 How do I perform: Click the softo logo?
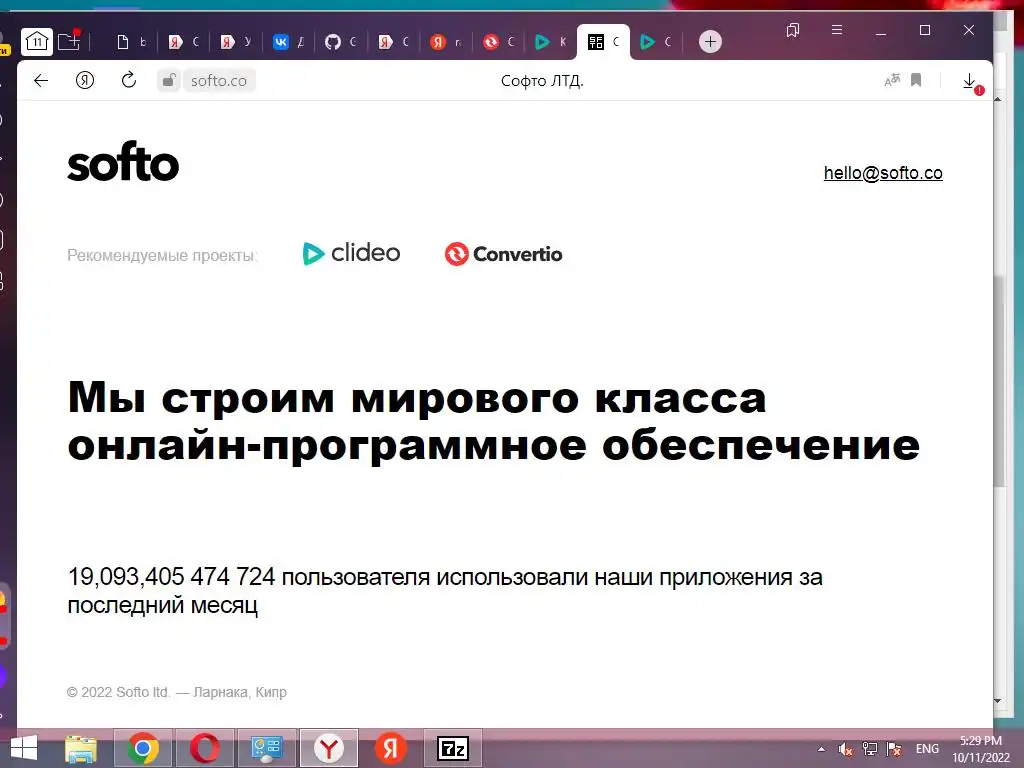coord(123,162)
